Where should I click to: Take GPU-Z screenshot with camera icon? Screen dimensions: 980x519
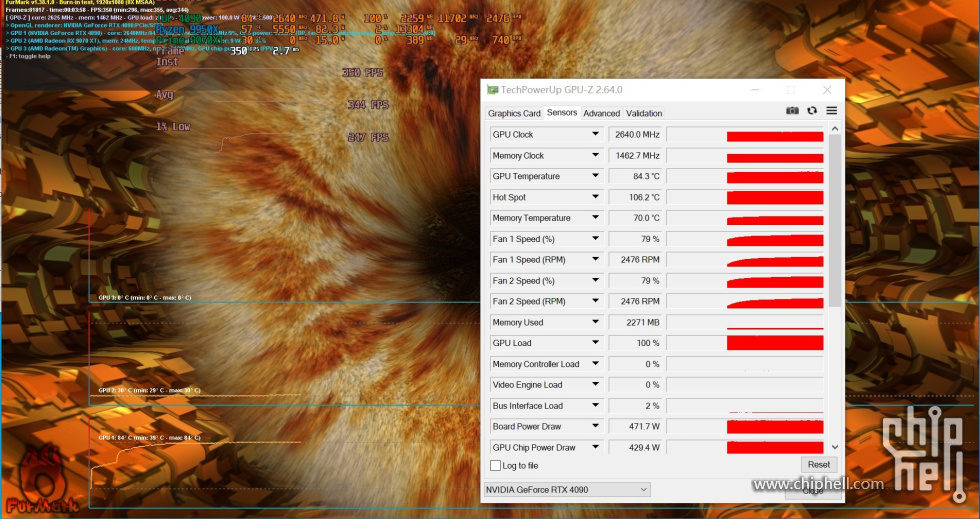pos(792,111)
